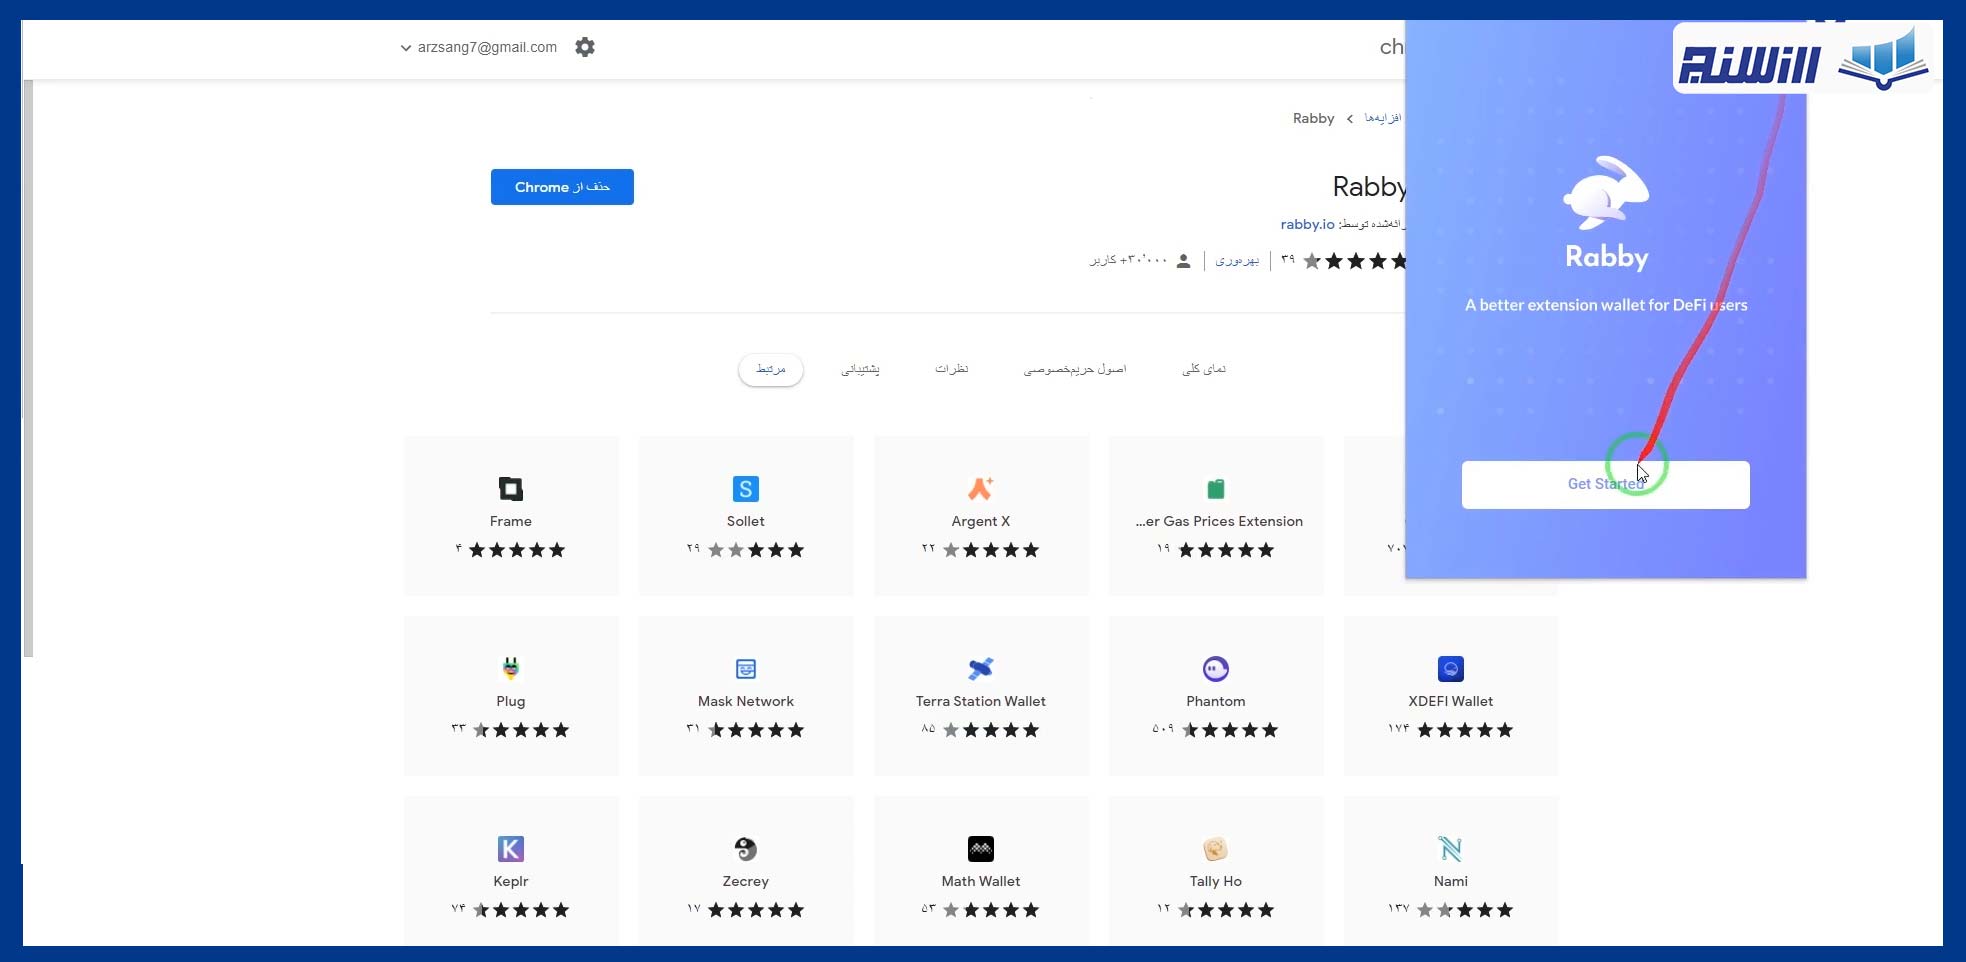Image resolution: width=1966 pixels, height=962 pixels.
Task: Click the Tally Ho icon
Action: click(x=1216, y=849)
